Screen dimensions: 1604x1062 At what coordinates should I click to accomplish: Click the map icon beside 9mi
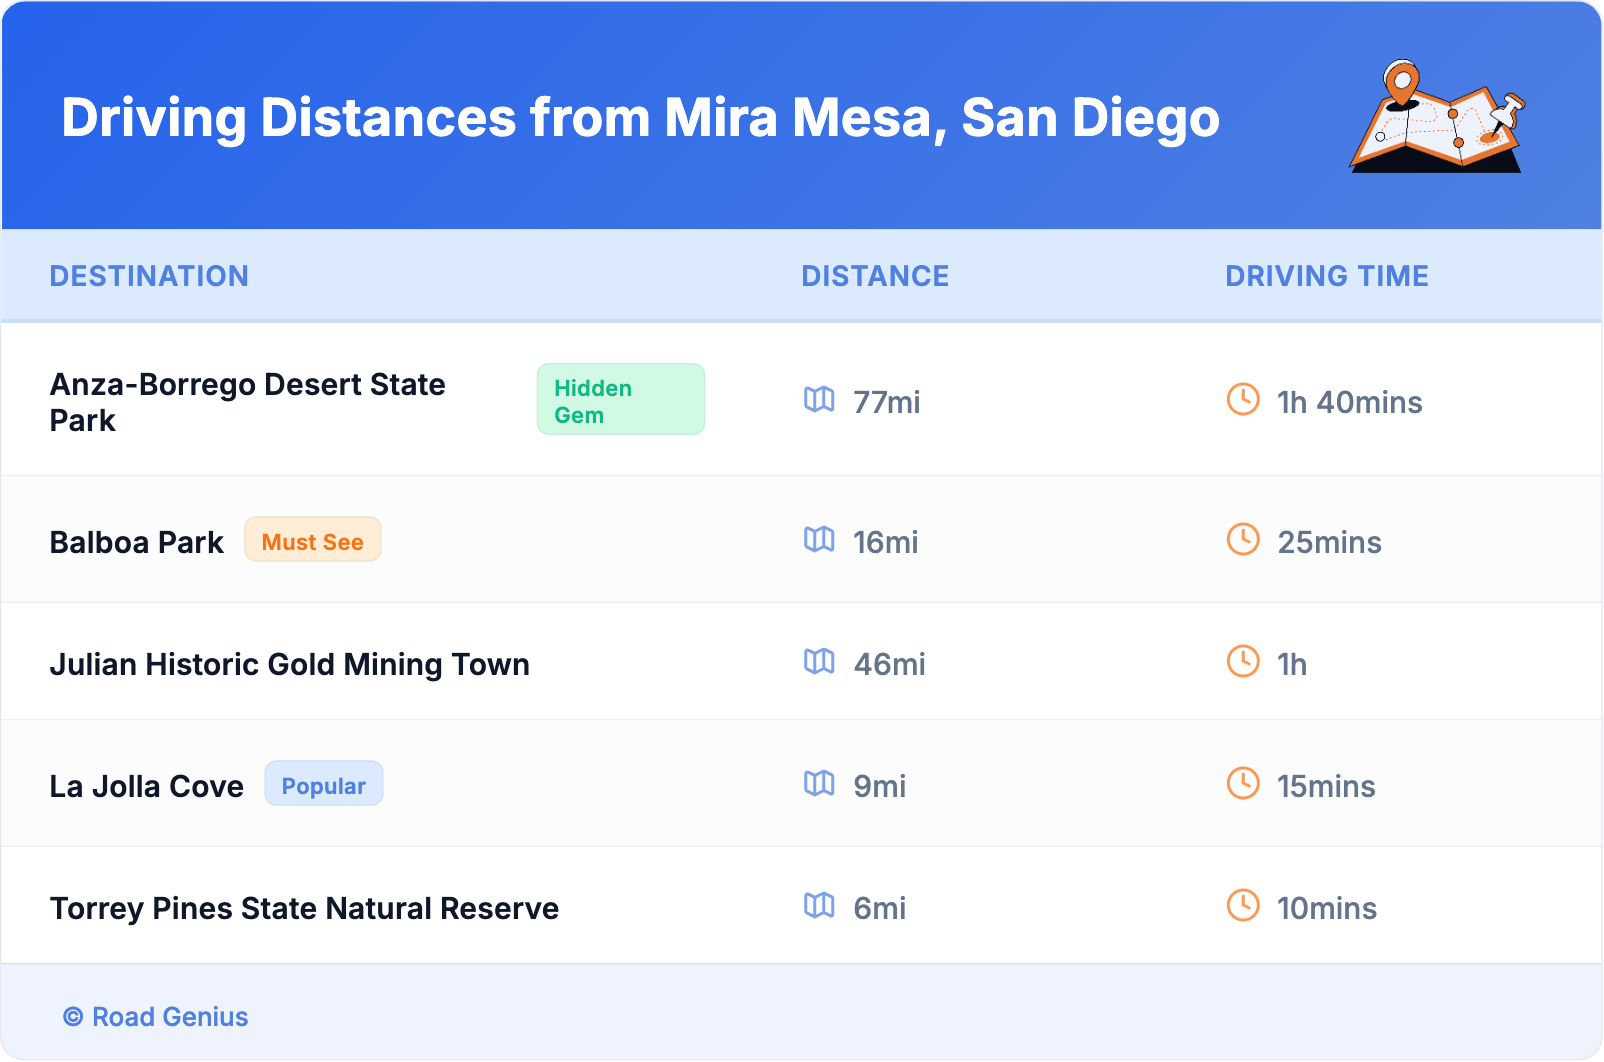(x=819, y=784)
